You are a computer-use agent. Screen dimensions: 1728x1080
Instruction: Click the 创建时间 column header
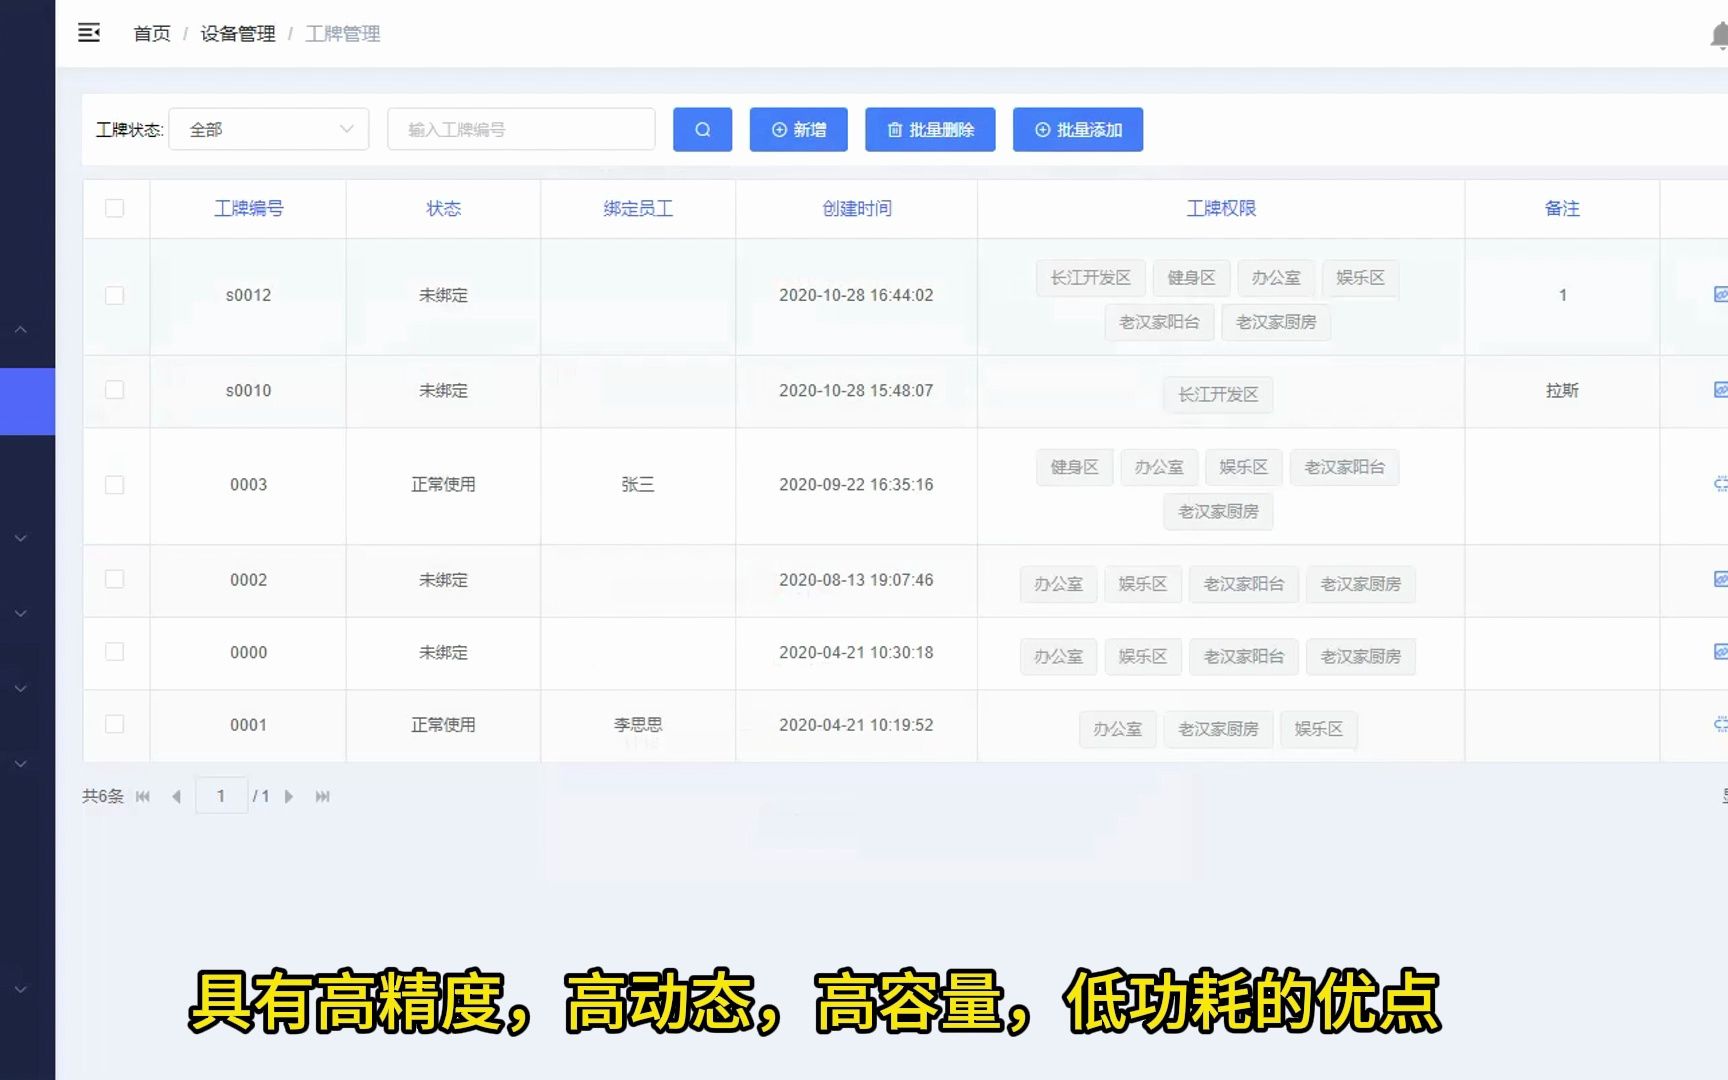(857, 208)
